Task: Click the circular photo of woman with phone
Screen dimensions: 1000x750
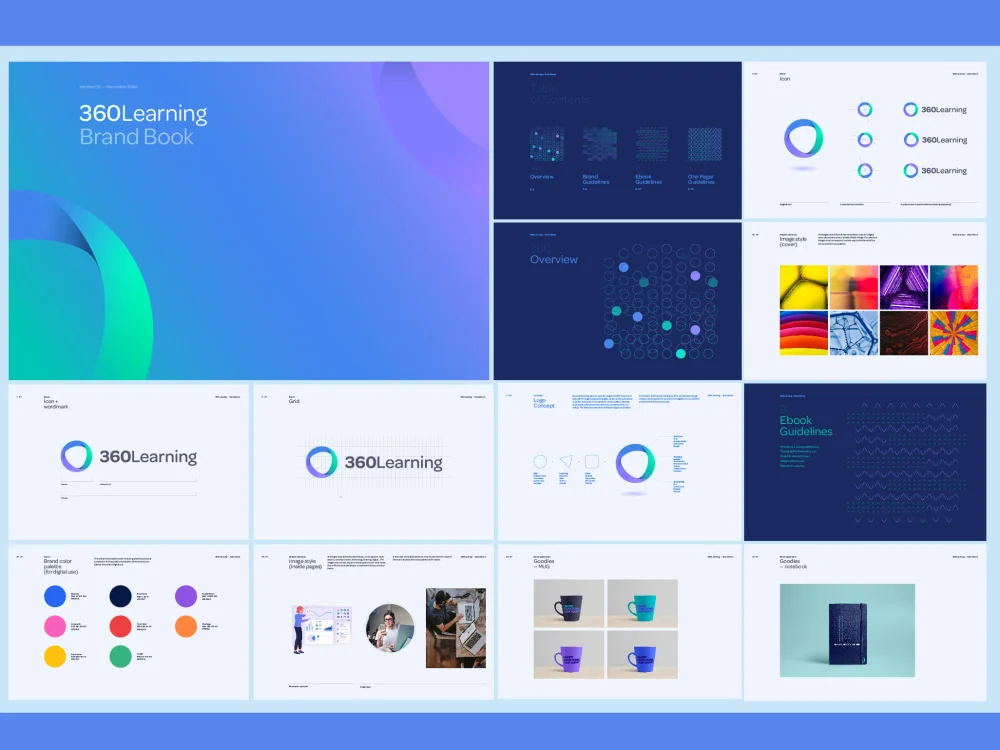Action: 390,628
